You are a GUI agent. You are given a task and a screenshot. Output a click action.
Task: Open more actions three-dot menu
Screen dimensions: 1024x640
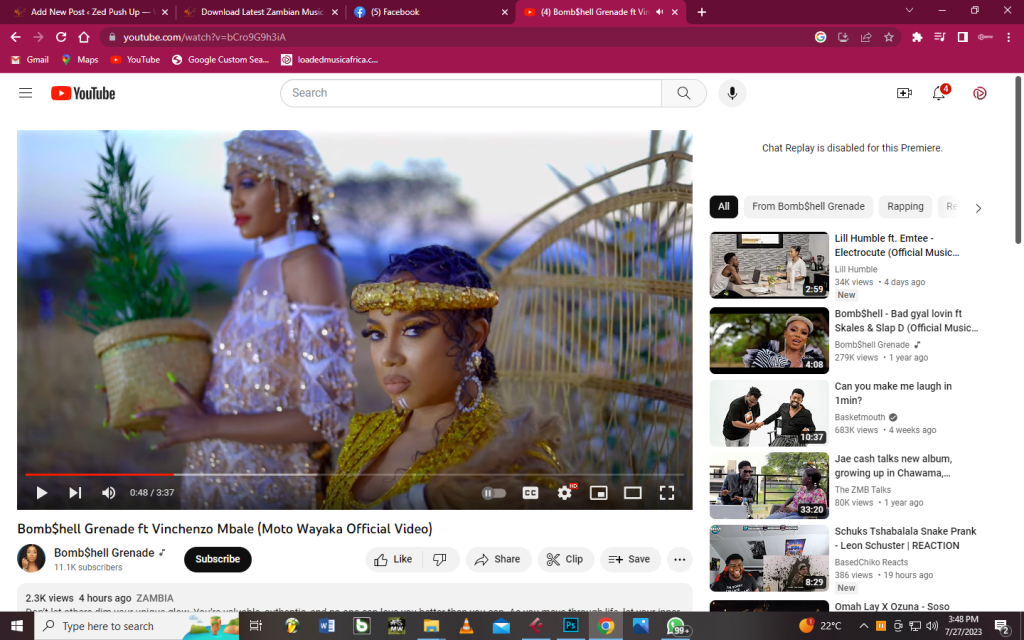(x=680, y=559)
